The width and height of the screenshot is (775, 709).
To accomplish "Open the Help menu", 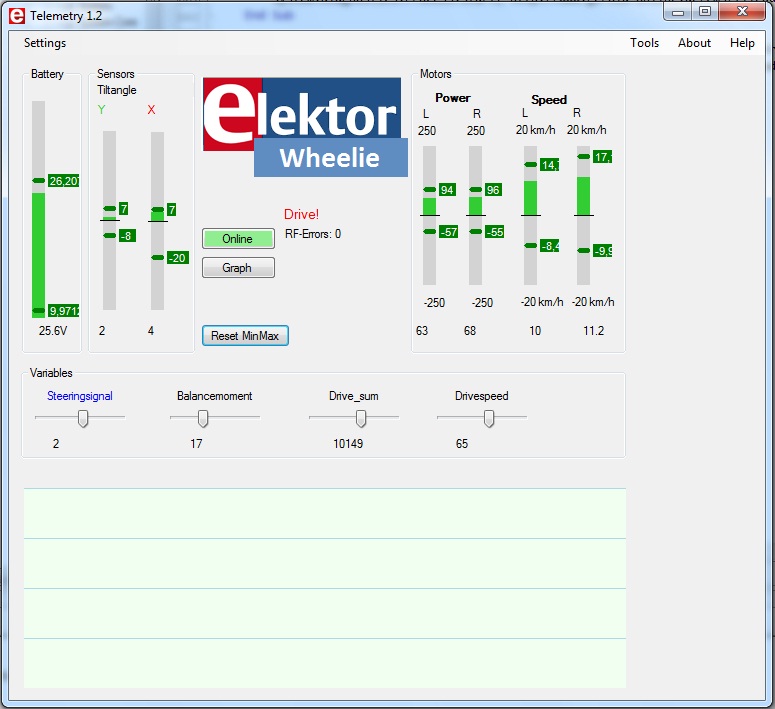I will pos(742,43).
